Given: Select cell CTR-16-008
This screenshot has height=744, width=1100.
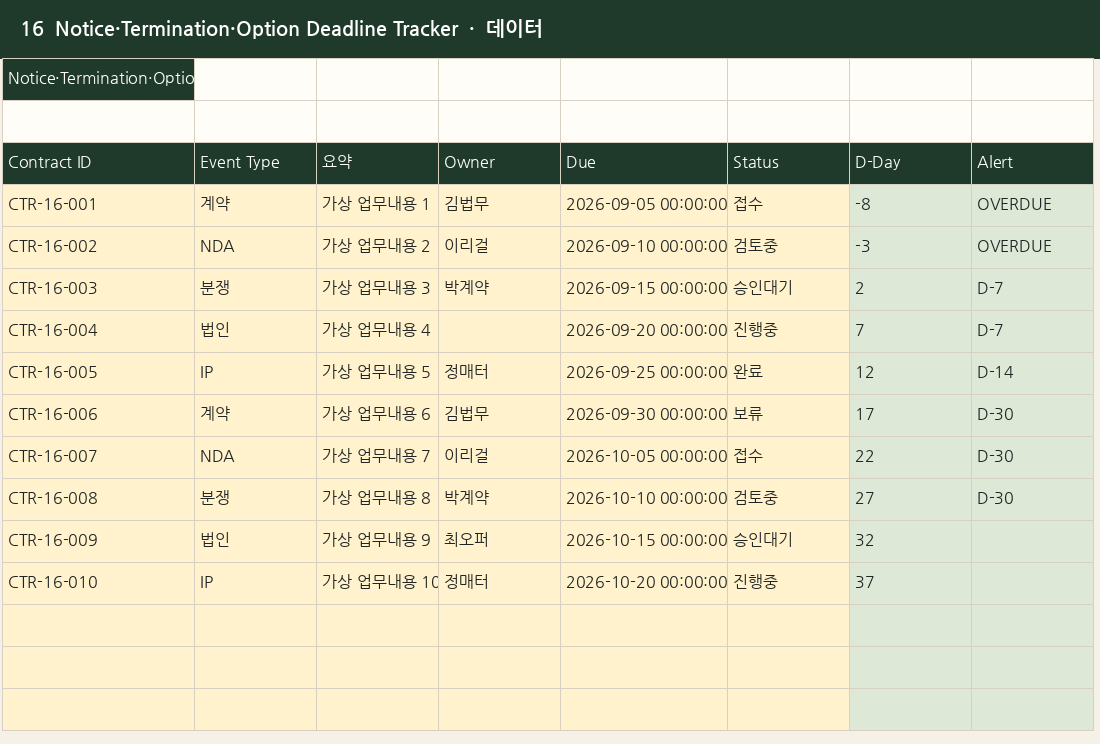Looking at the screenshot, I should pos(98,500).
